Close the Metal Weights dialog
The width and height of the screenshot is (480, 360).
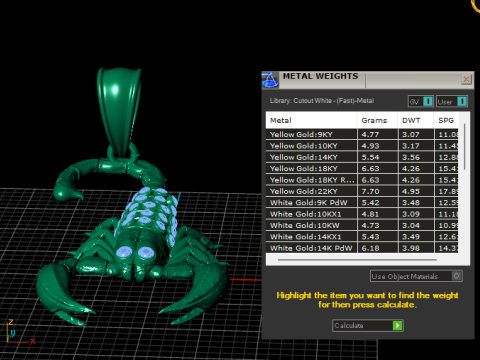[x=466, y=79]
